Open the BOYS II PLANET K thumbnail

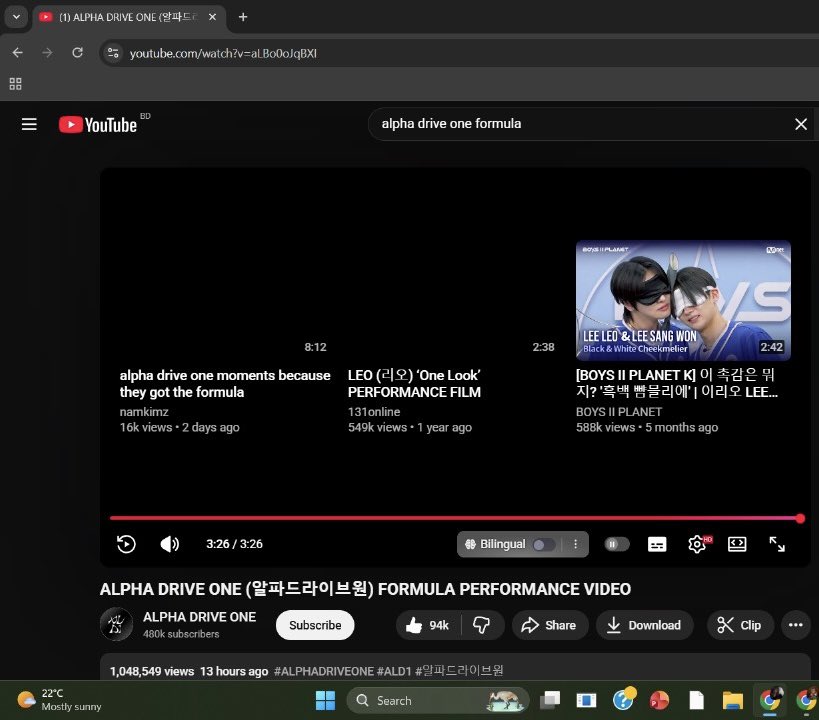coord(683,300)
